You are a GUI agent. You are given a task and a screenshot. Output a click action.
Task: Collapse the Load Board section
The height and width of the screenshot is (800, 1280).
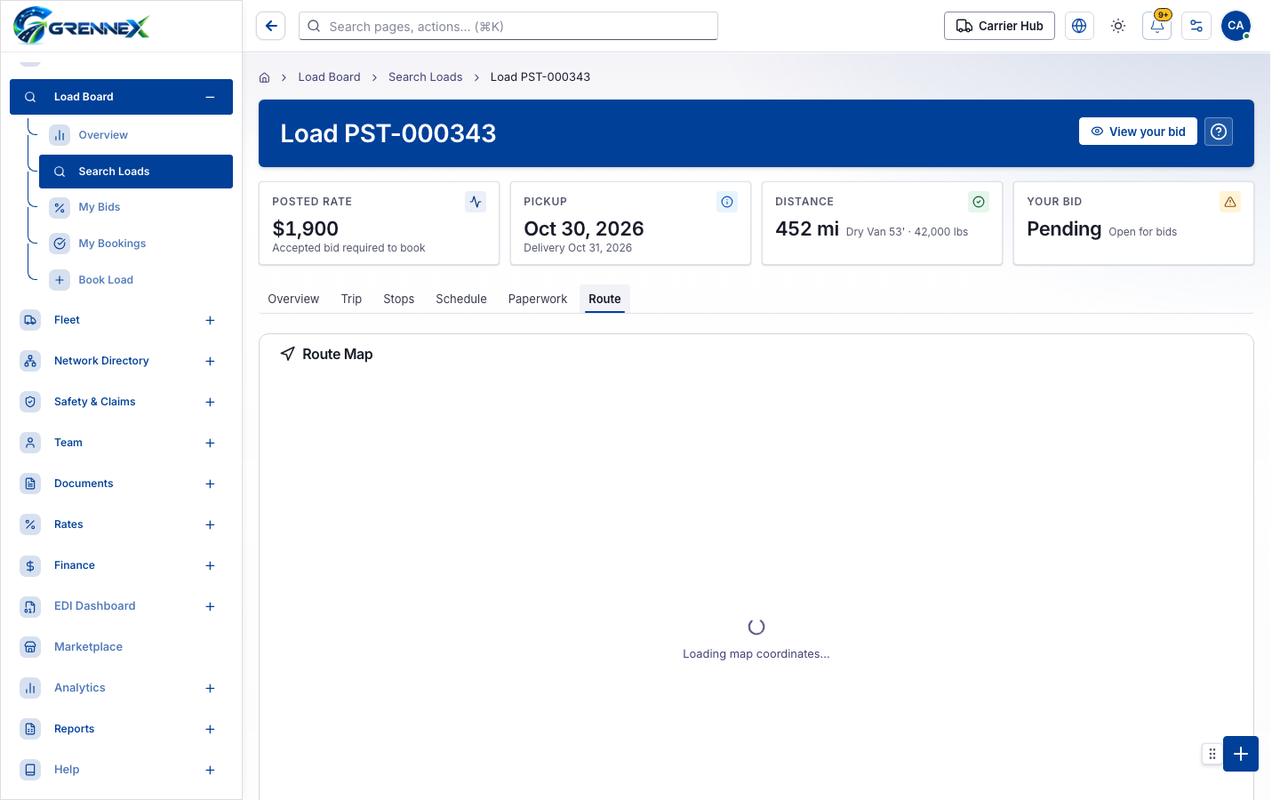210,97
